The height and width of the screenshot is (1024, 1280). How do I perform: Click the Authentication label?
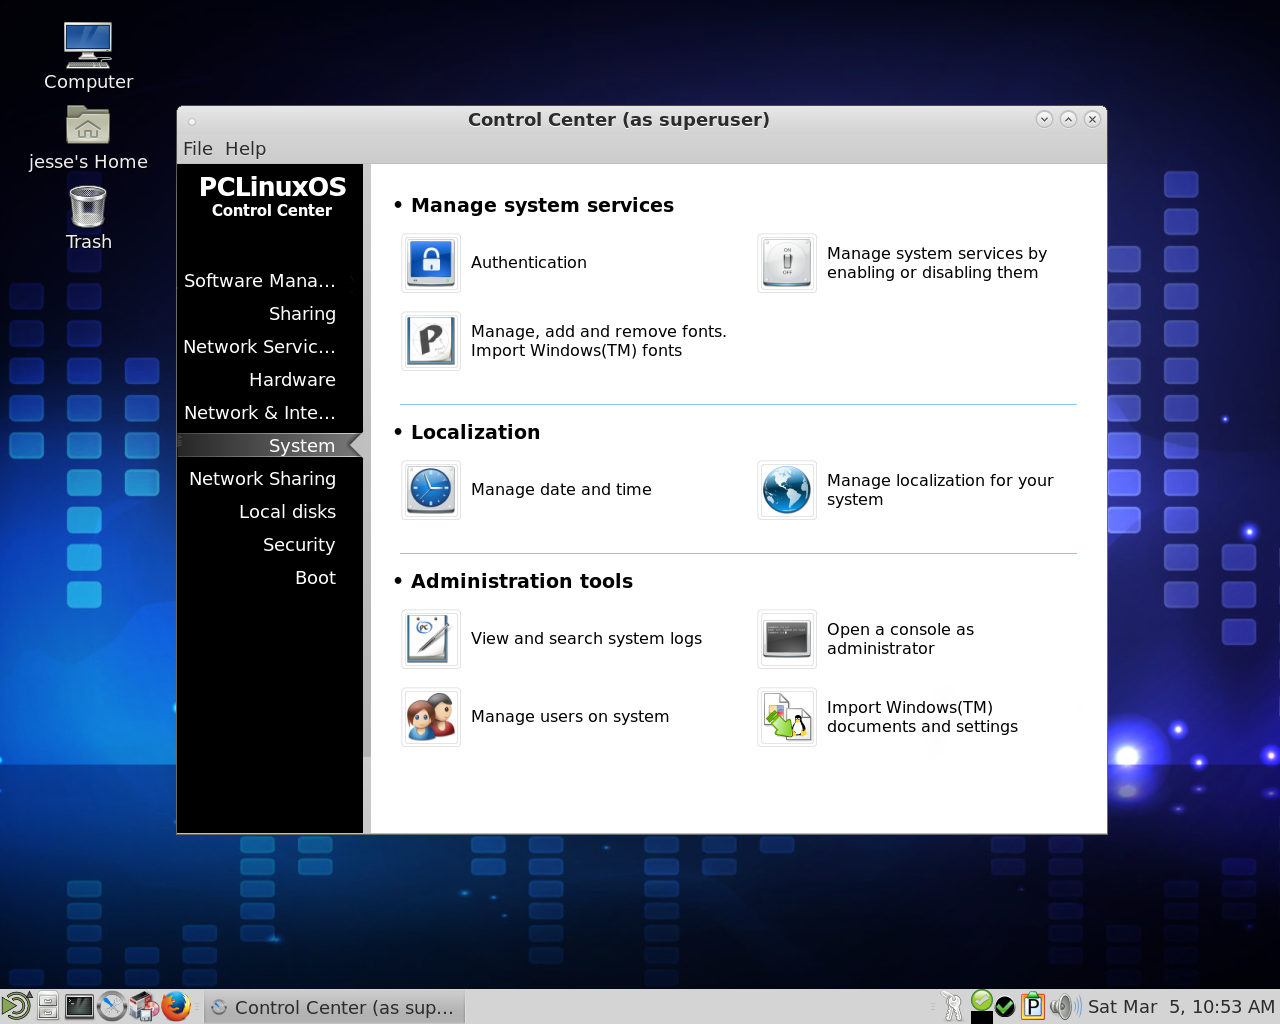[x=529, y=263]
